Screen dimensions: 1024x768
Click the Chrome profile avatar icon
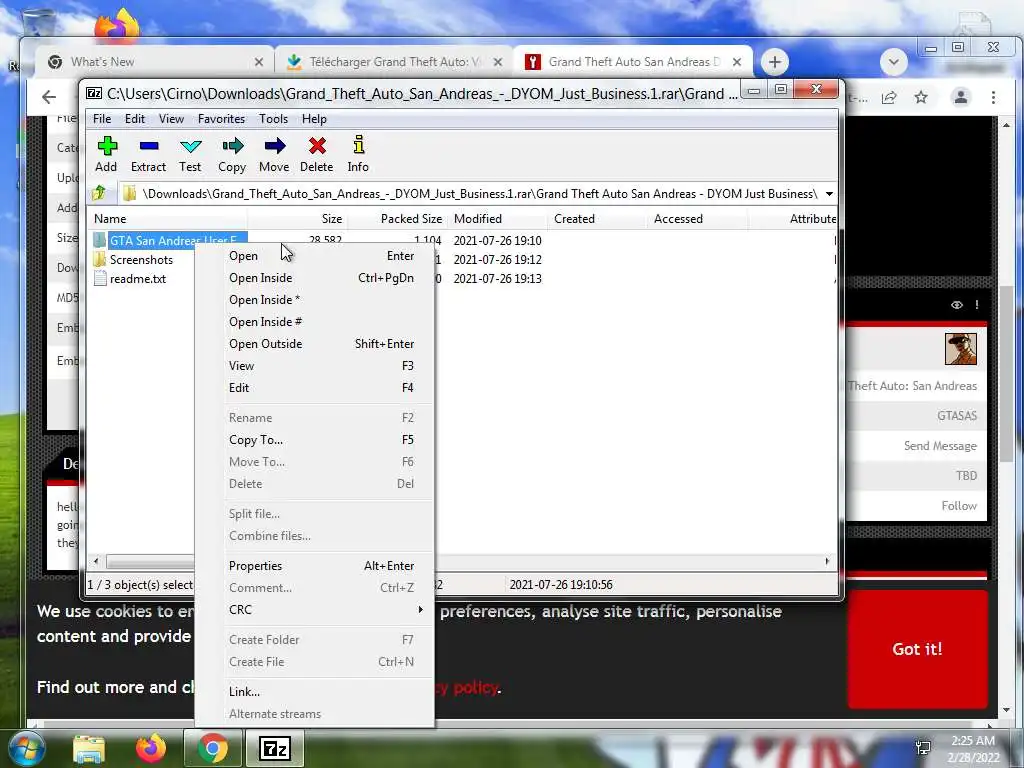(961, 97)
